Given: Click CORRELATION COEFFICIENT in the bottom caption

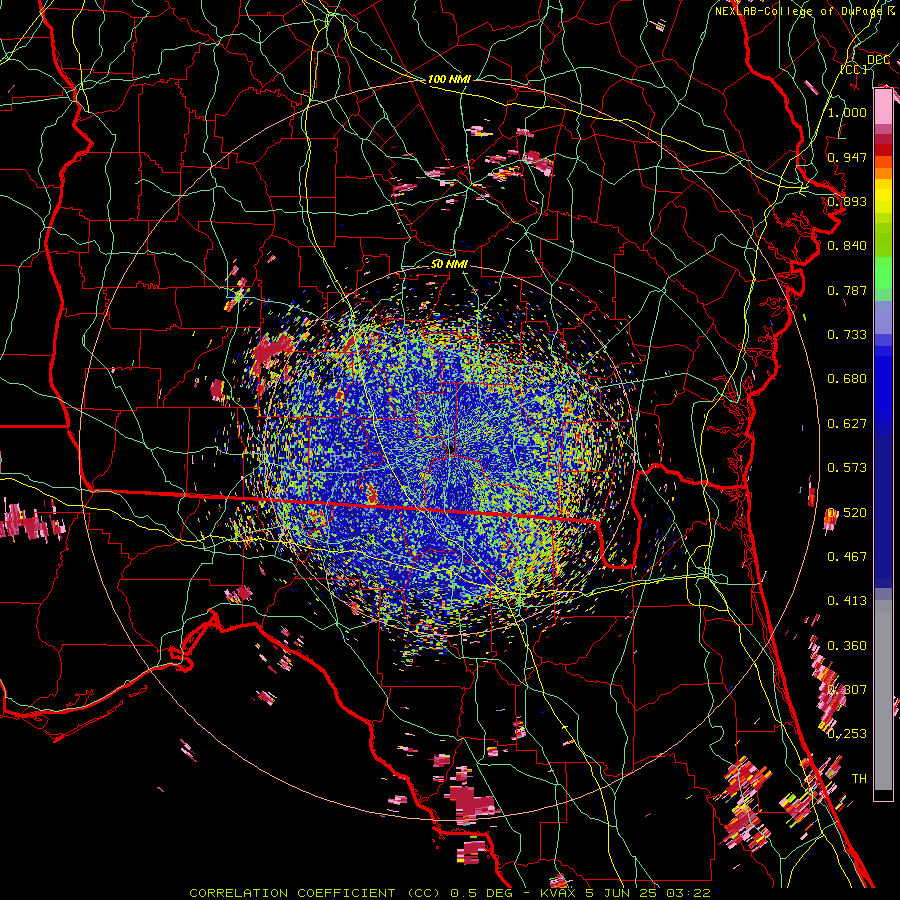Looking at the screenshot, I should (292, 893).
